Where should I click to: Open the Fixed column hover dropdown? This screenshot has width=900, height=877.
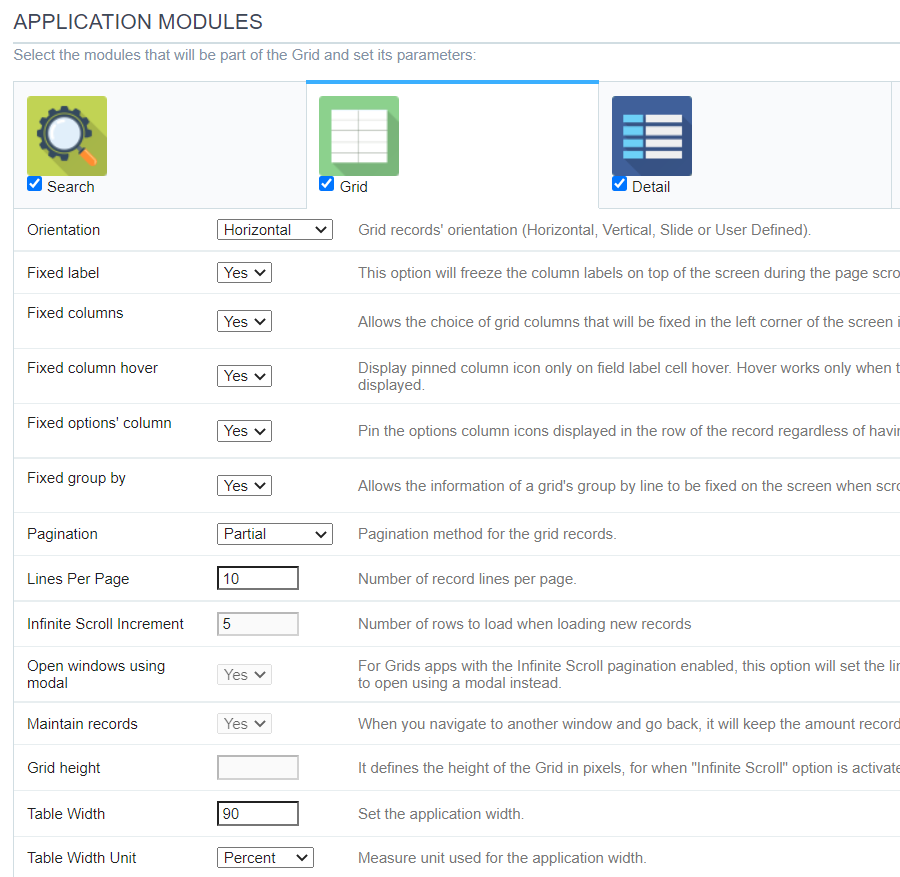click(243, 375)
